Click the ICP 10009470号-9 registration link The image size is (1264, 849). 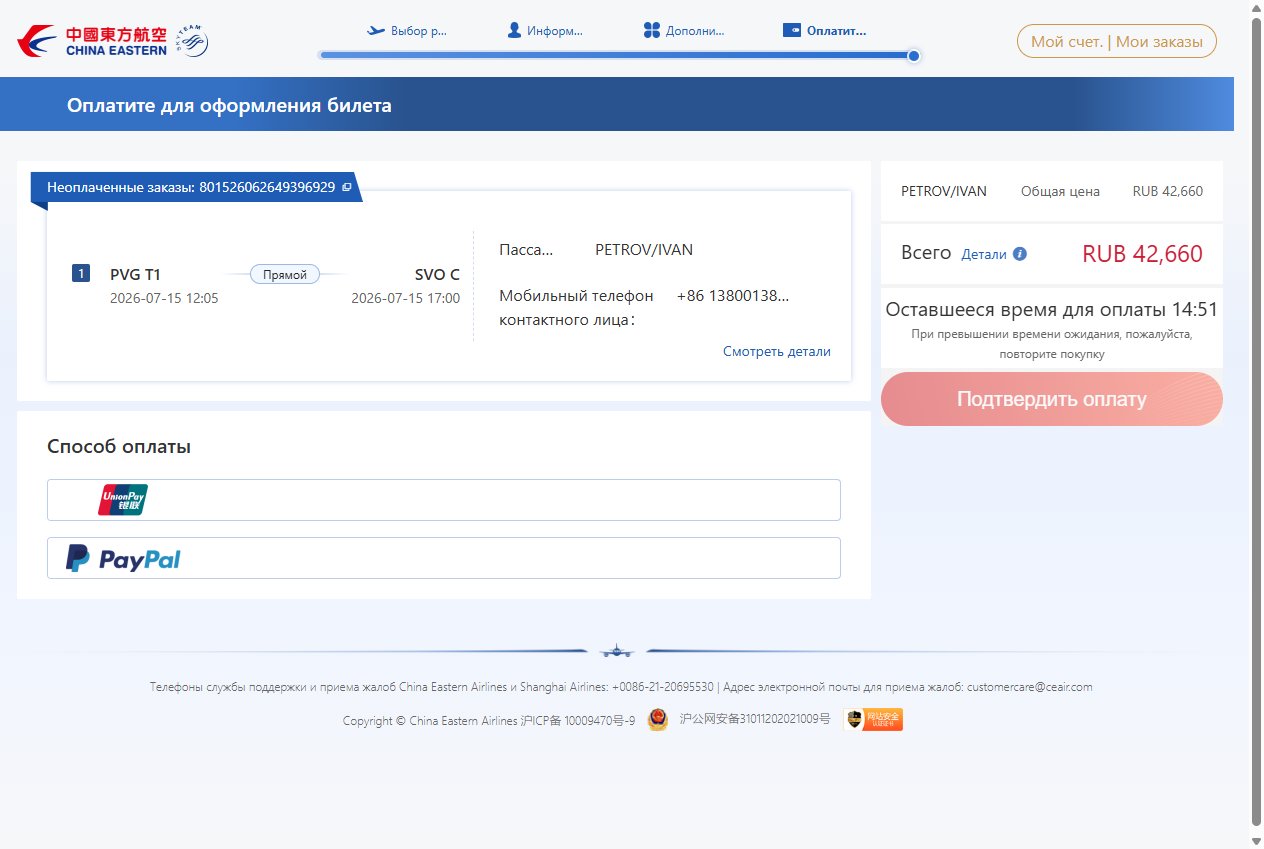coord(578,720)
